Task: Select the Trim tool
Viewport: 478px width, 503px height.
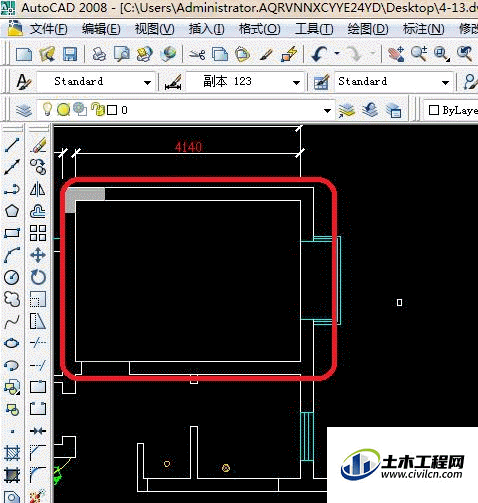Action: point(38,343)
